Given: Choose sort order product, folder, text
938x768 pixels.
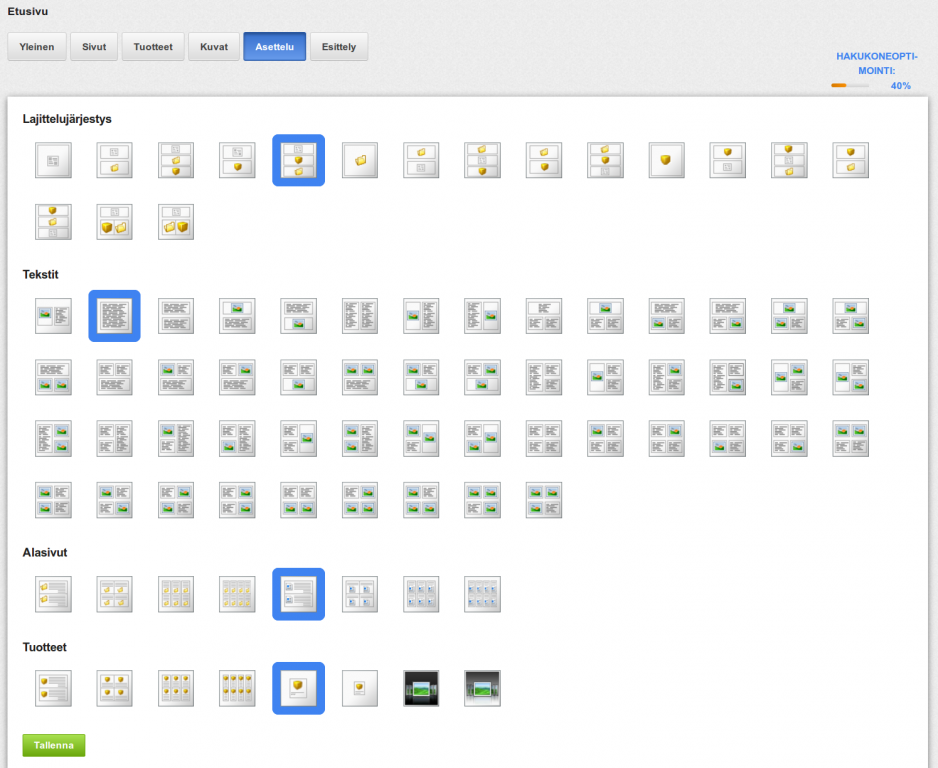Looking at the screenshot, I should (x=53, y=221).
